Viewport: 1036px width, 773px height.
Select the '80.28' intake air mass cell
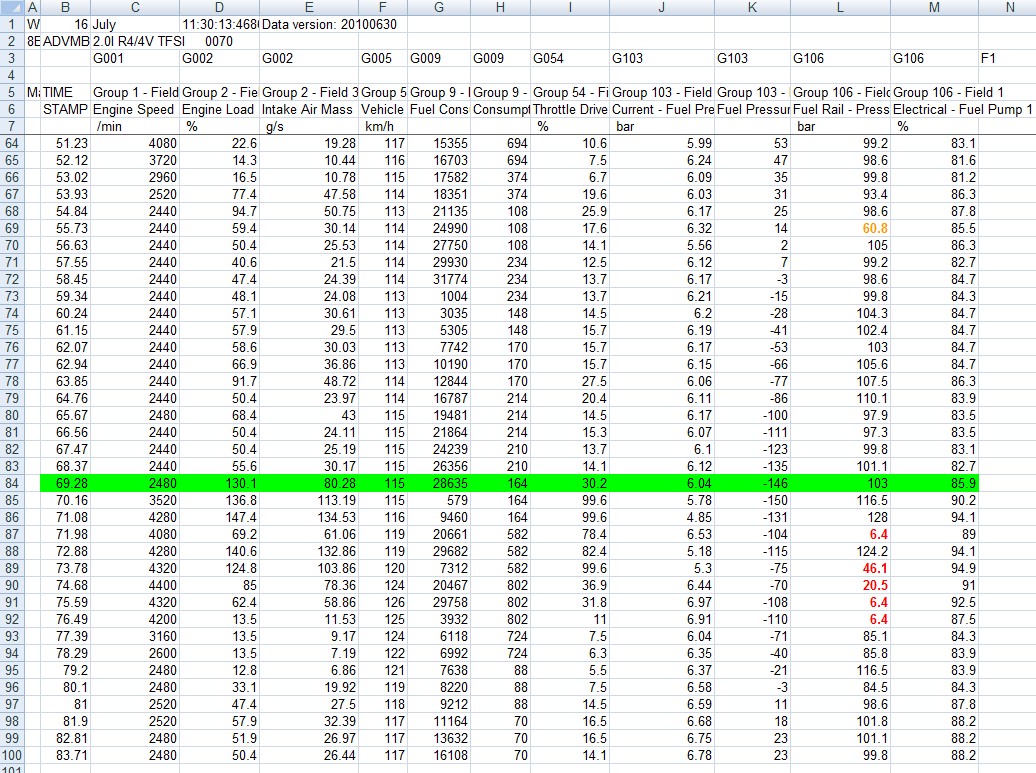pyautogui.click(x=309, y=483)
